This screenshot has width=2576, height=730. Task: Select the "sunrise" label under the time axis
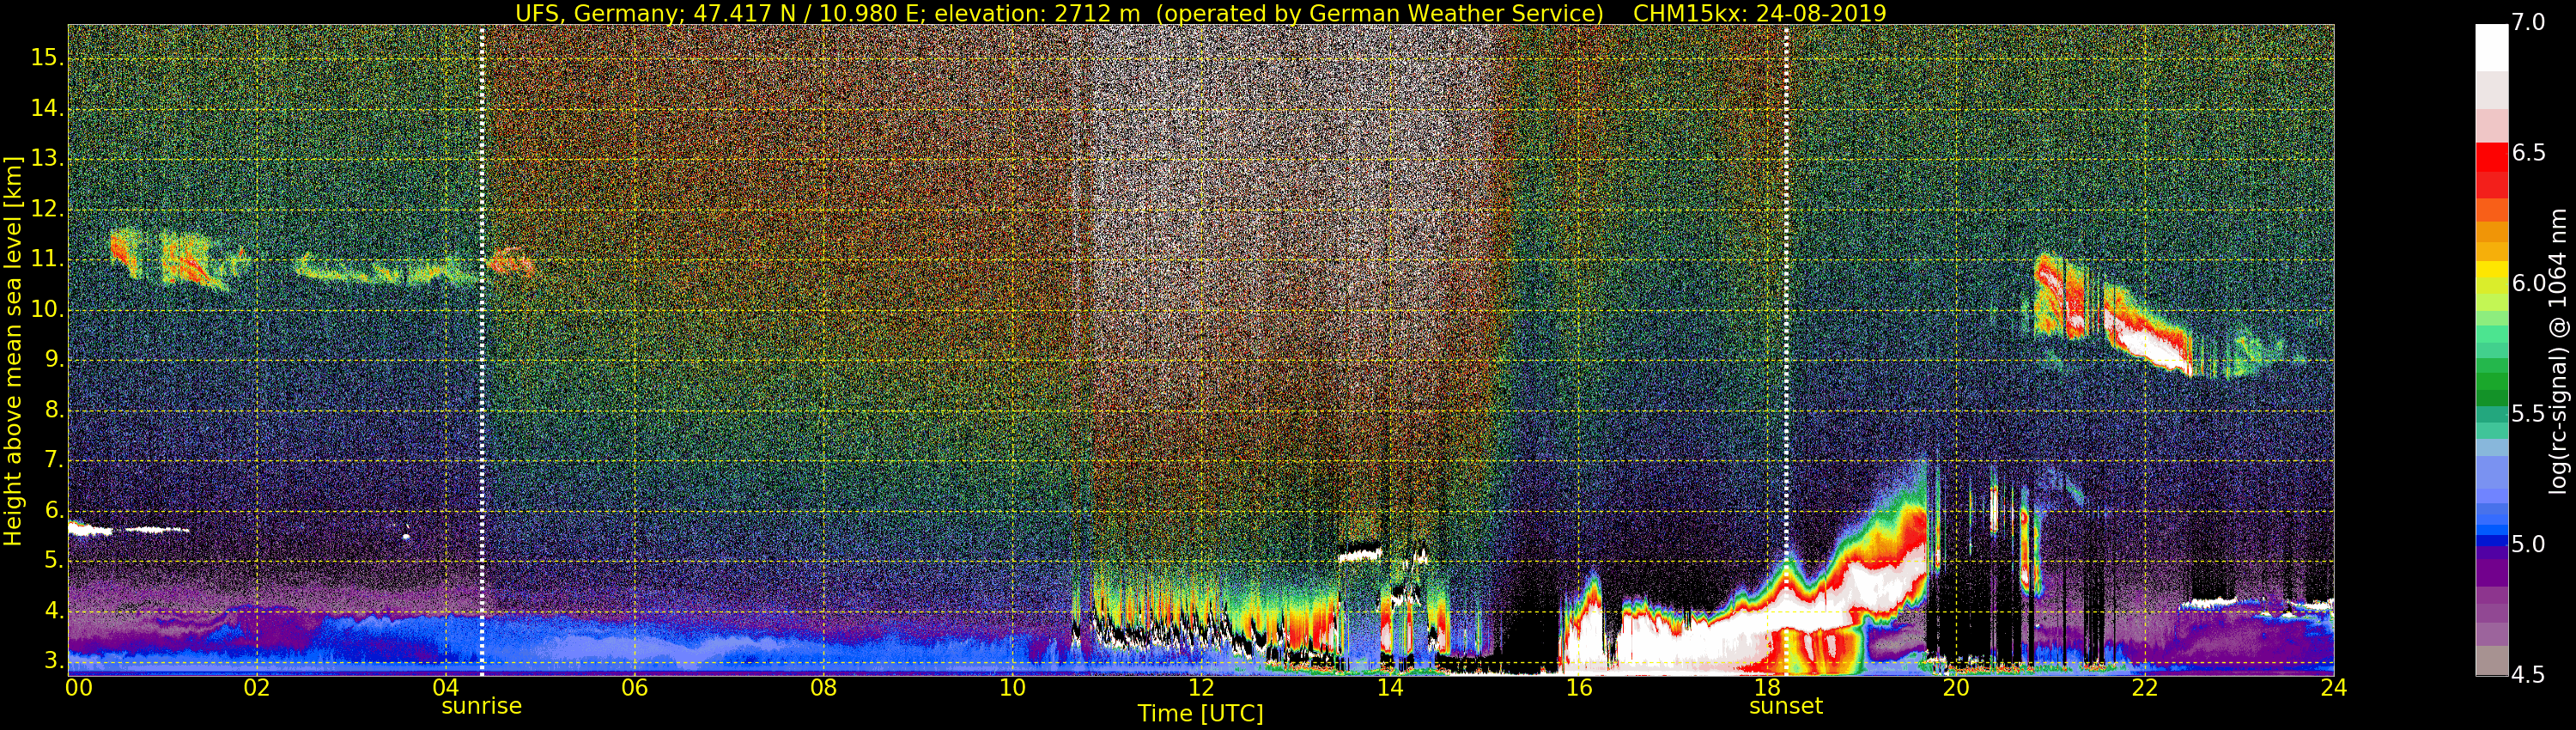tap(482, 706)
